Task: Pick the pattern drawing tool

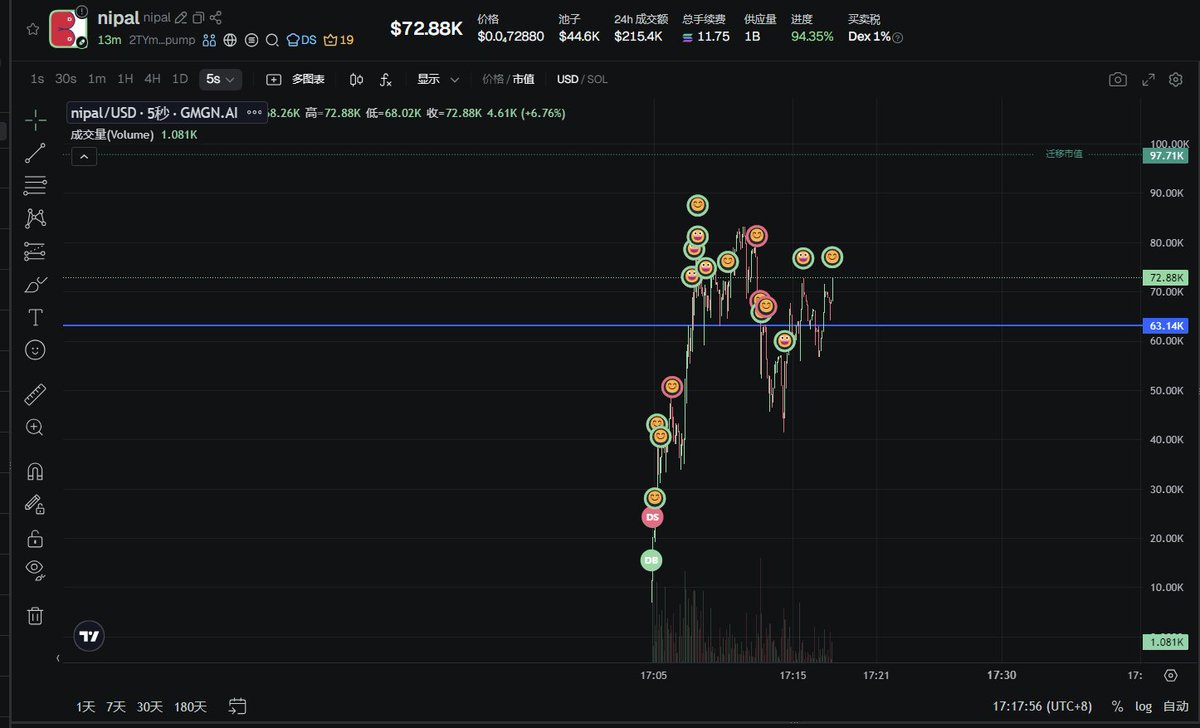Action: [35, 218]
